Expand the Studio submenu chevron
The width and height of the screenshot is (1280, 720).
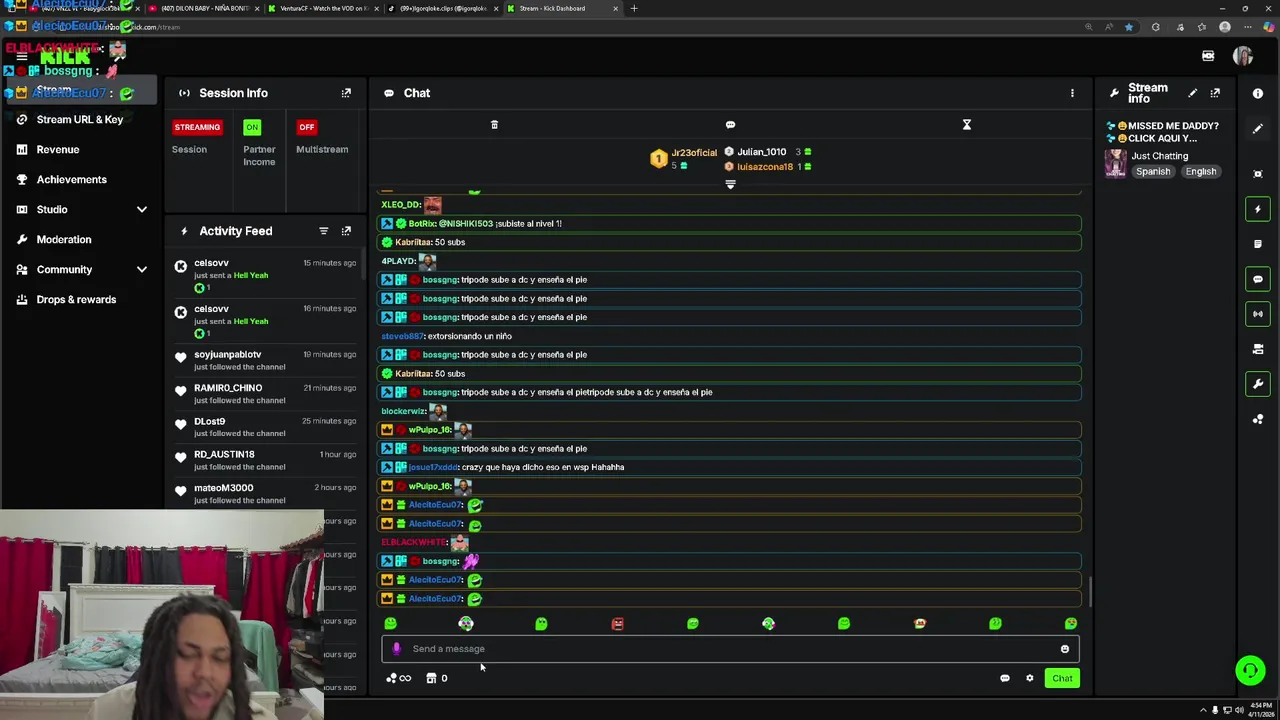pyautogui.click(x=142, y=209)
